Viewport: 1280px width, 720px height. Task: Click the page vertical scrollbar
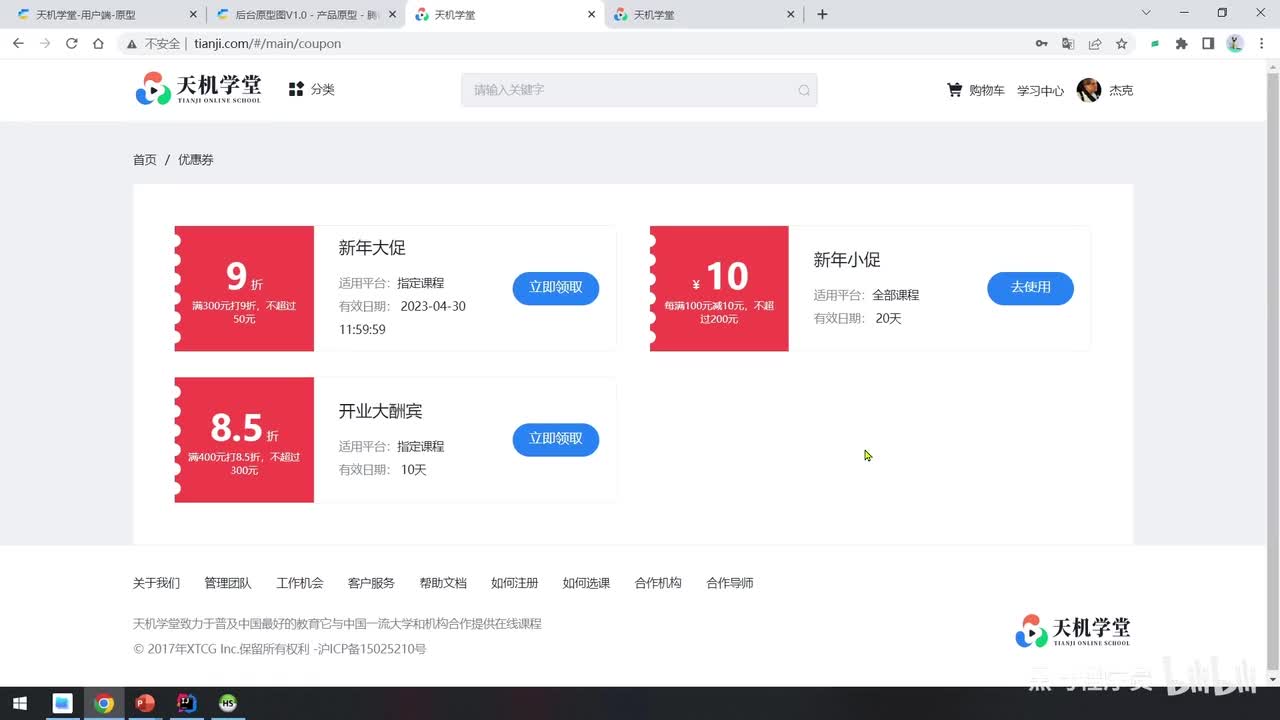1272,372
